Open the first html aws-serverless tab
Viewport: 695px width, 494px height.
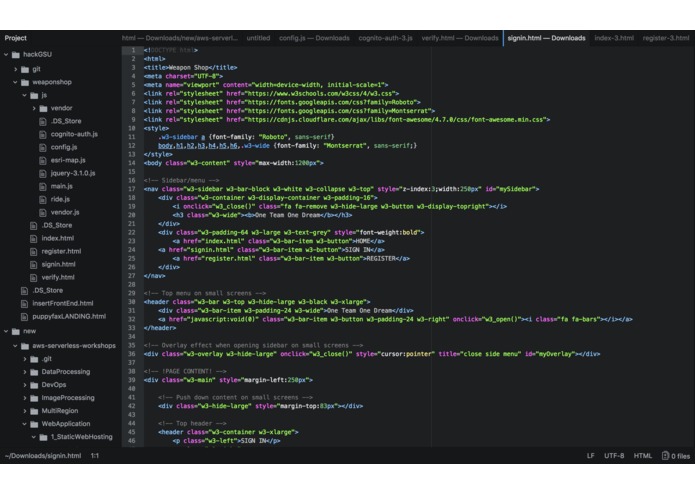[x=180, y=38]
